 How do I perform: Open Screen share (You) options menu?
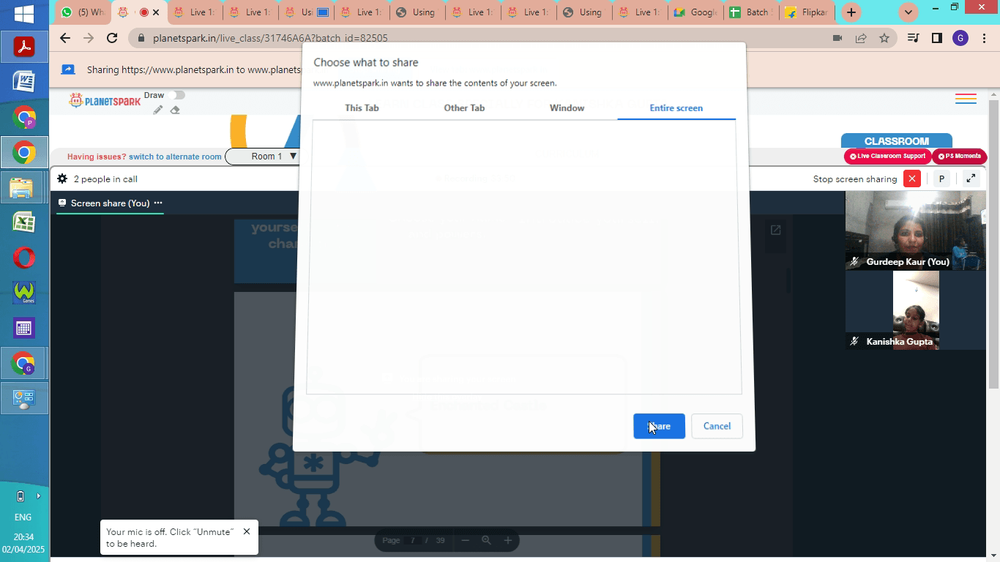(x=158, y=203)
